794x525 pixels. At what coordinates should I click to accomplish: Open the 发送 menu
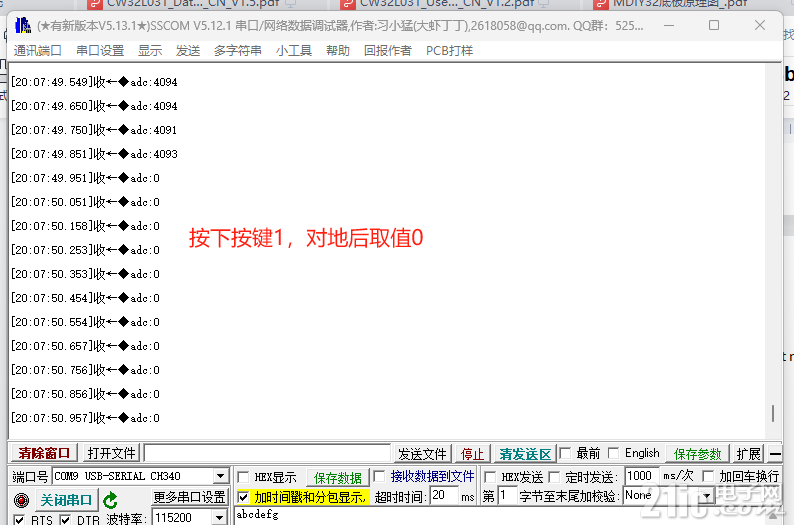click(188, 51)
